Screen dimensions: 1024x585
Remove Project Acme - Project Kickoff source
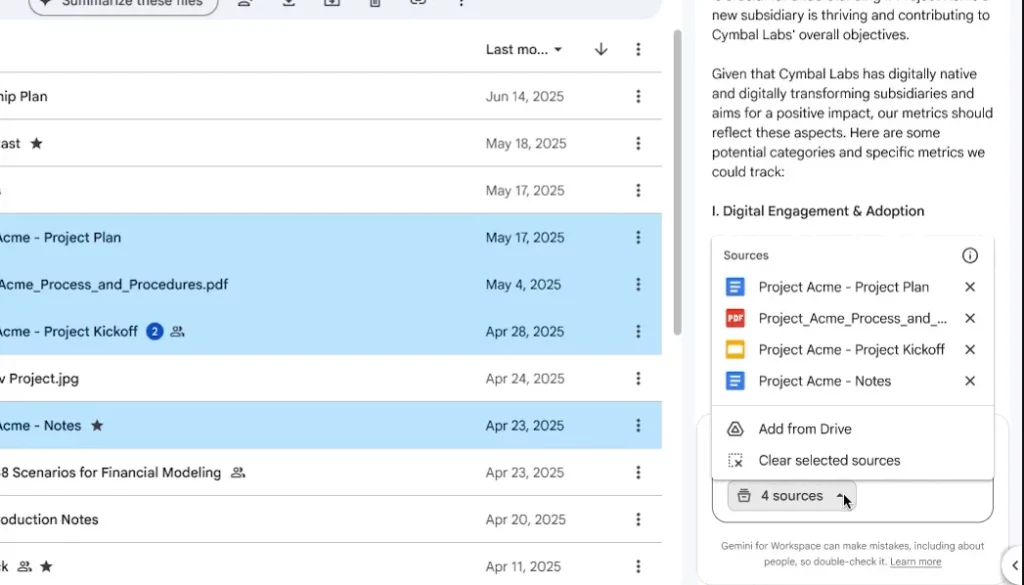click(x=970, y=349)
